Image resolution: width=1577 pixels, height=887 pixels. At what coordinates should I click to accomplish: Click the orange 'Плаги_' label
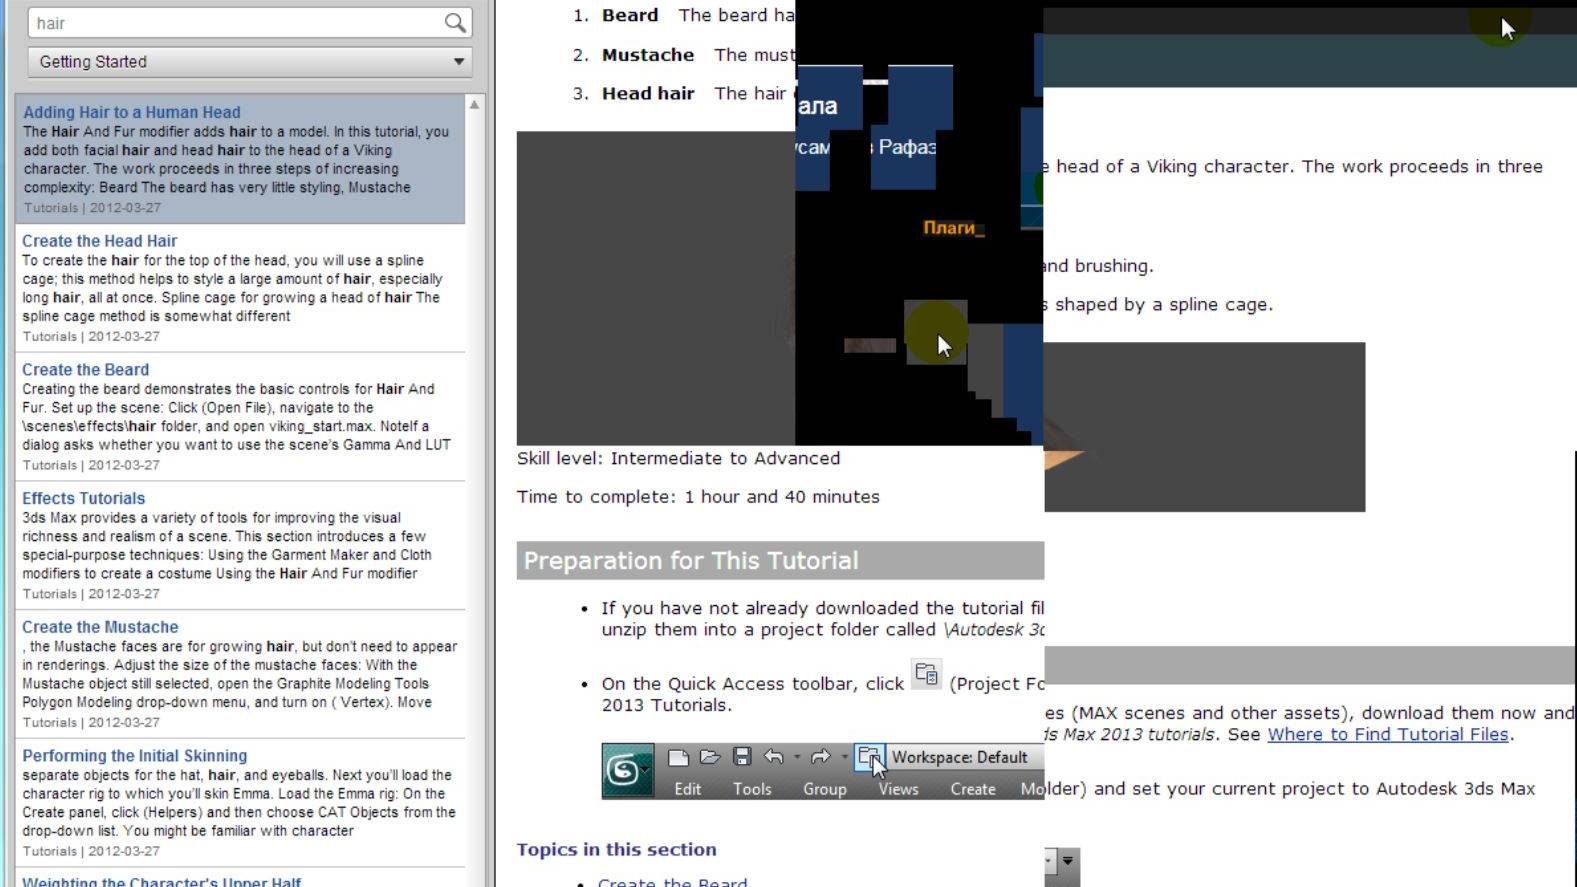tap(953, 228)
